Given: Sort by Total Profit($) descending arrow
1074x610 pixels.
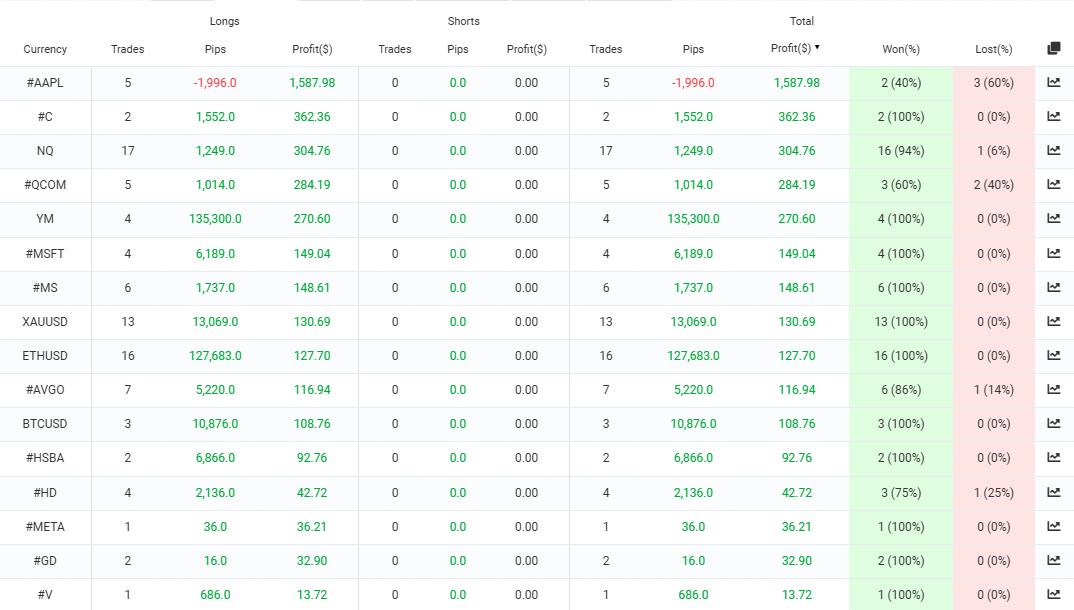Looking at the screenshot, I should tap(817, 47).
